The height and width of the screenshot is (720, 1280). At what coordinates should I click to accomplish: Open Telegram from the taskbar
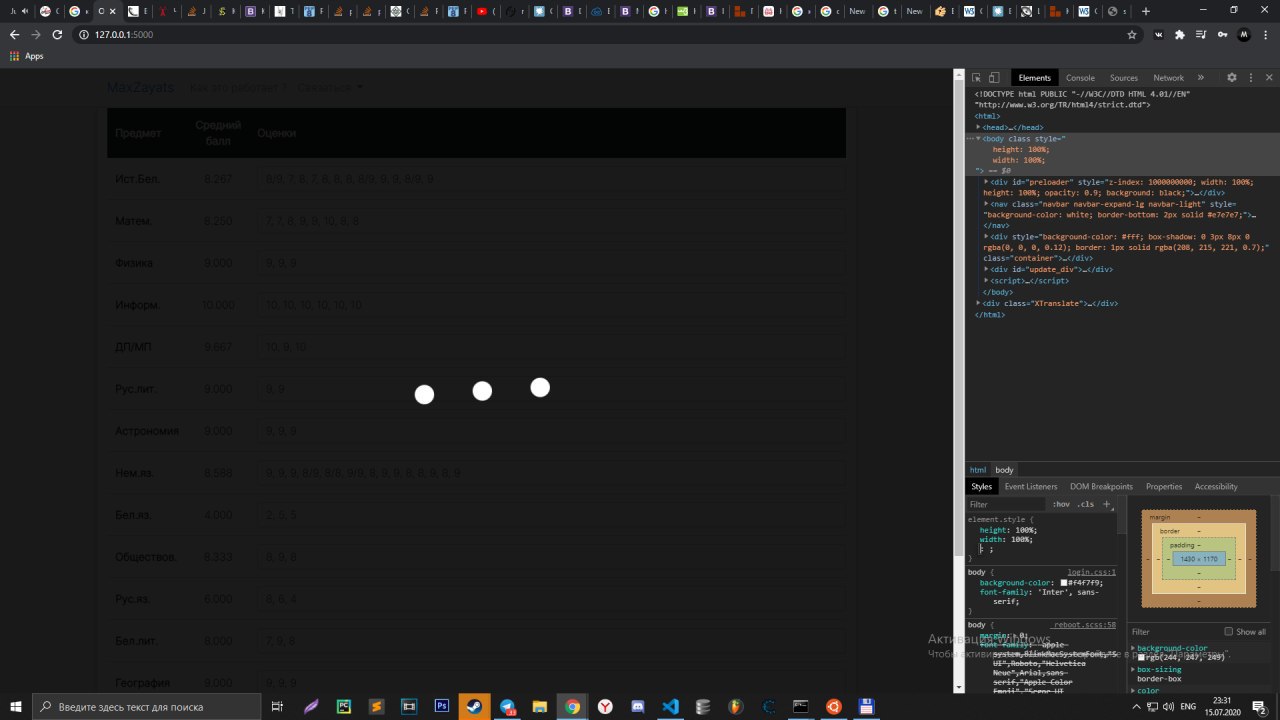(x=507, y=706)
